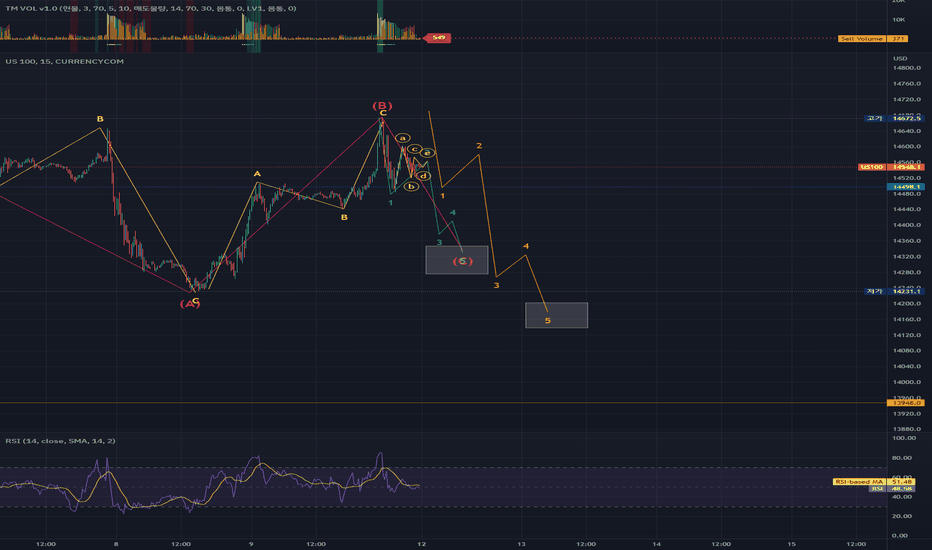Click the US100 current price label
The image size is (932, 550).
click(x=872, y=167)
